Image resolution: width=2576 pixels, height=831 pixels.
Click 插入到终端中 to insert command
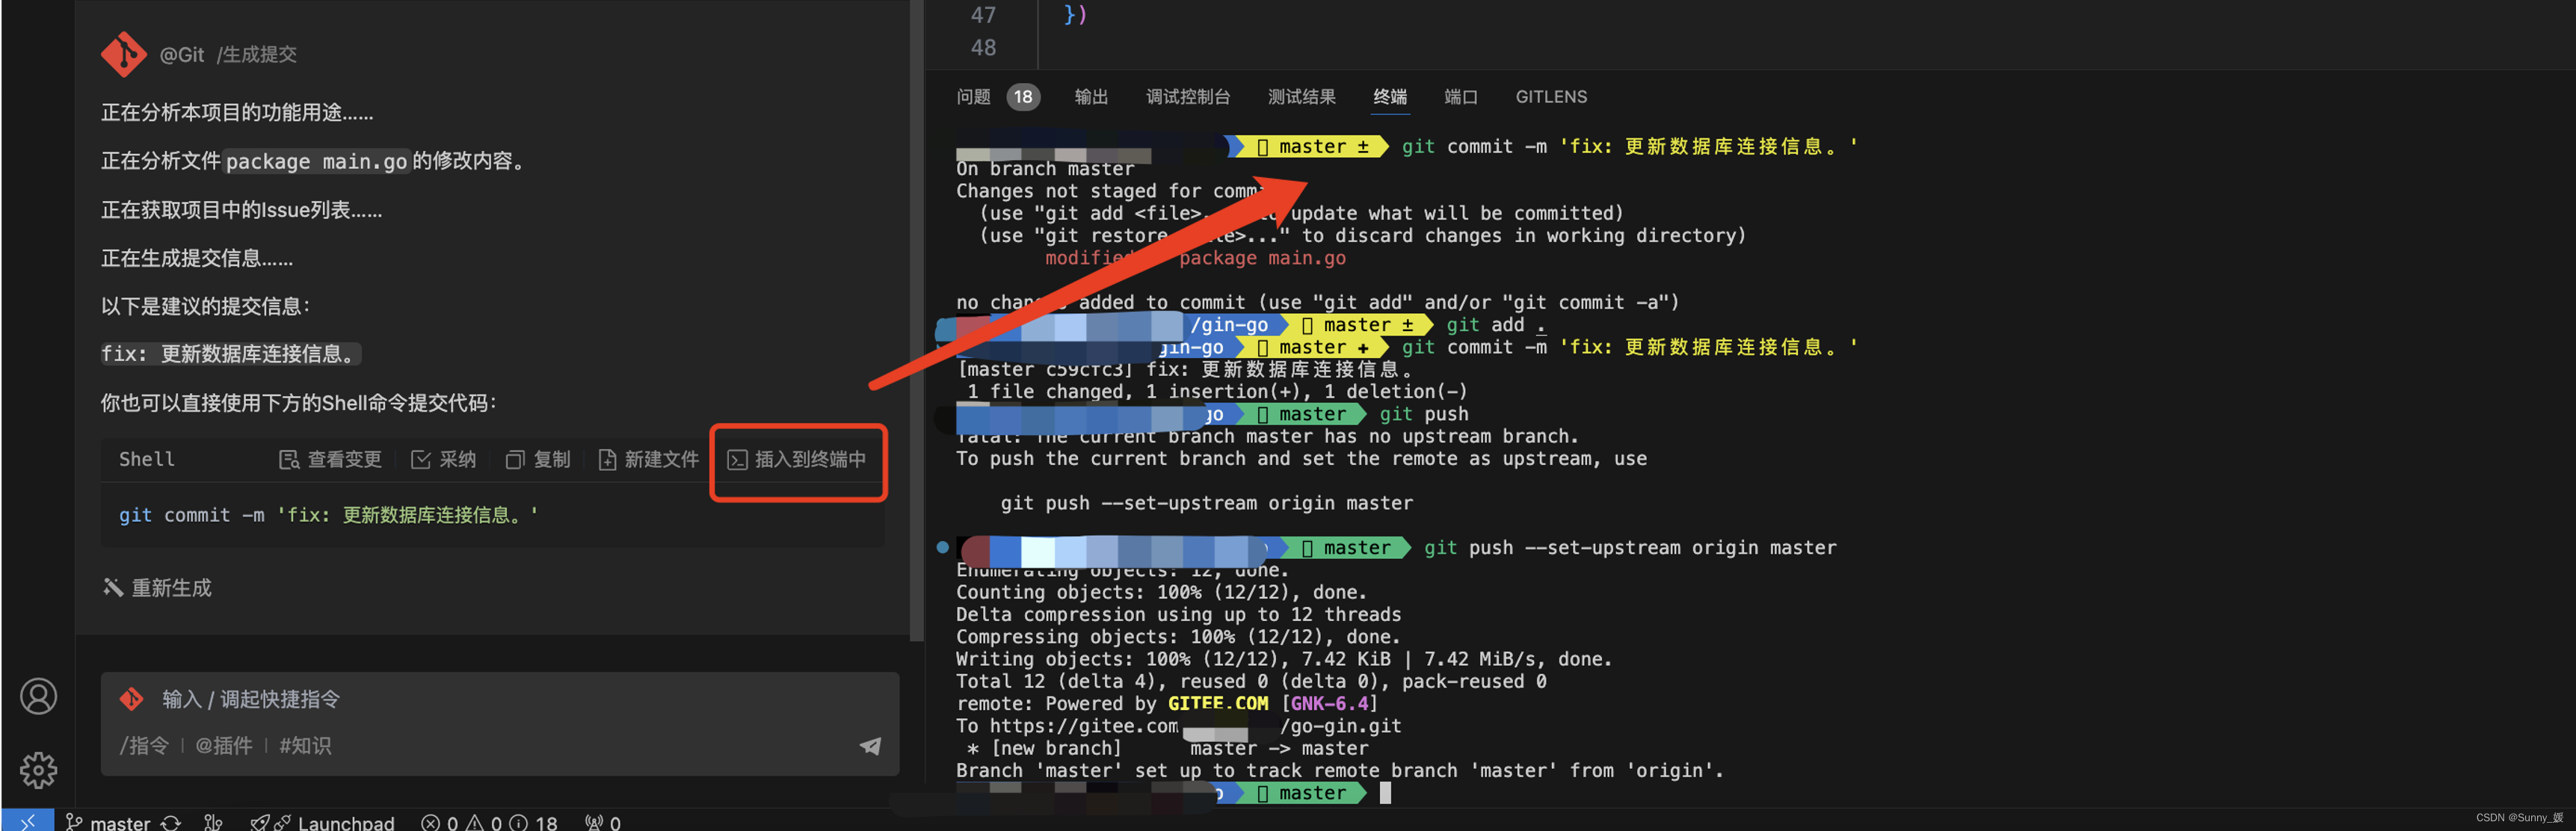[x=797, y=459]
